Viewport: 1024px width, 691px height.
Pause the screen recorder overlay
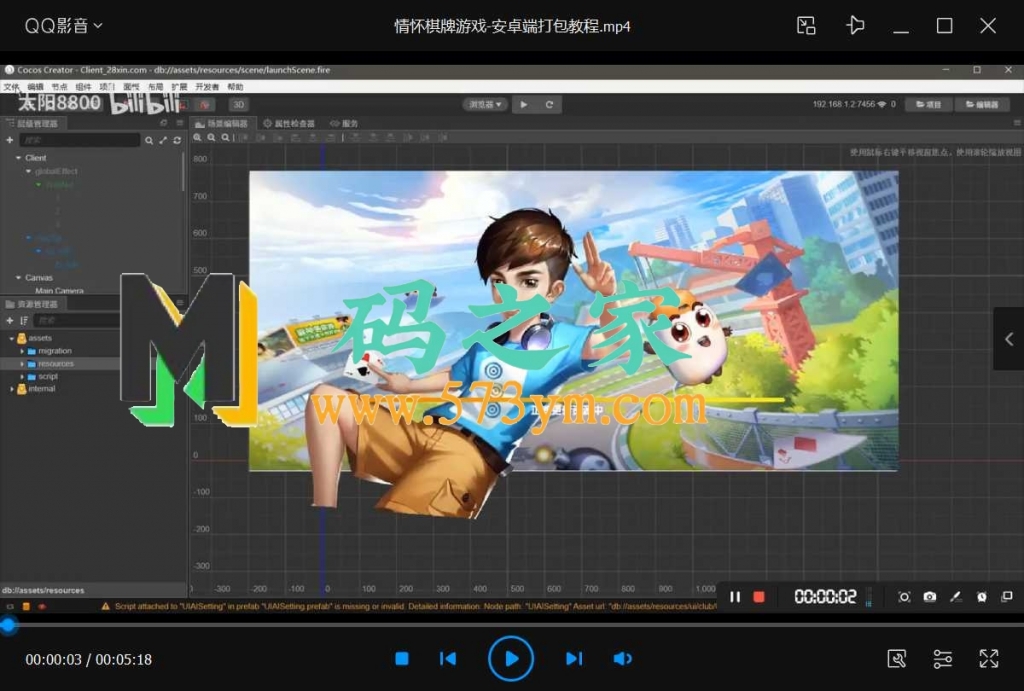coord(735,596)
